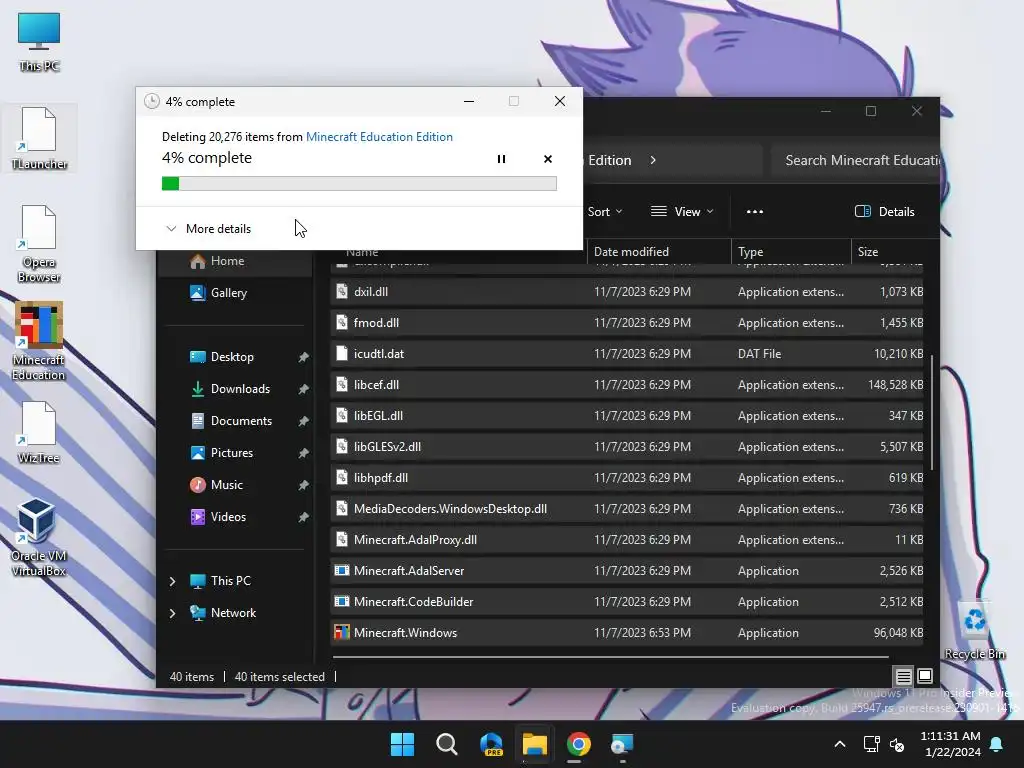1024x768 pixels.
Task: Select TLauncher desktop shortcut
Action: click(39, 138)
